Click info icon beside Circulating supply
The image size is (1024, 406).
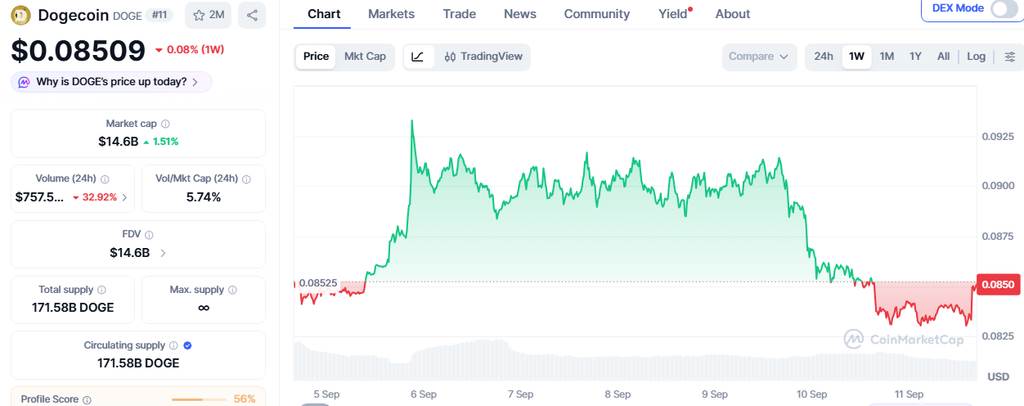click(x=173, y=345)
